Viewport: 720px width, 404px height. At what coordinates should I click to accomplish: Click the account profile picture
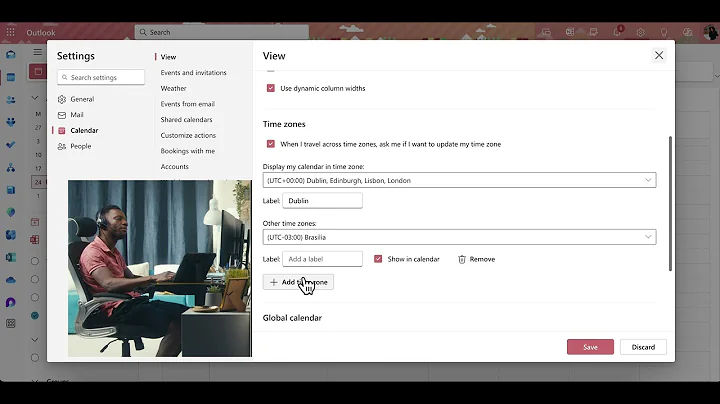point(711,32)
